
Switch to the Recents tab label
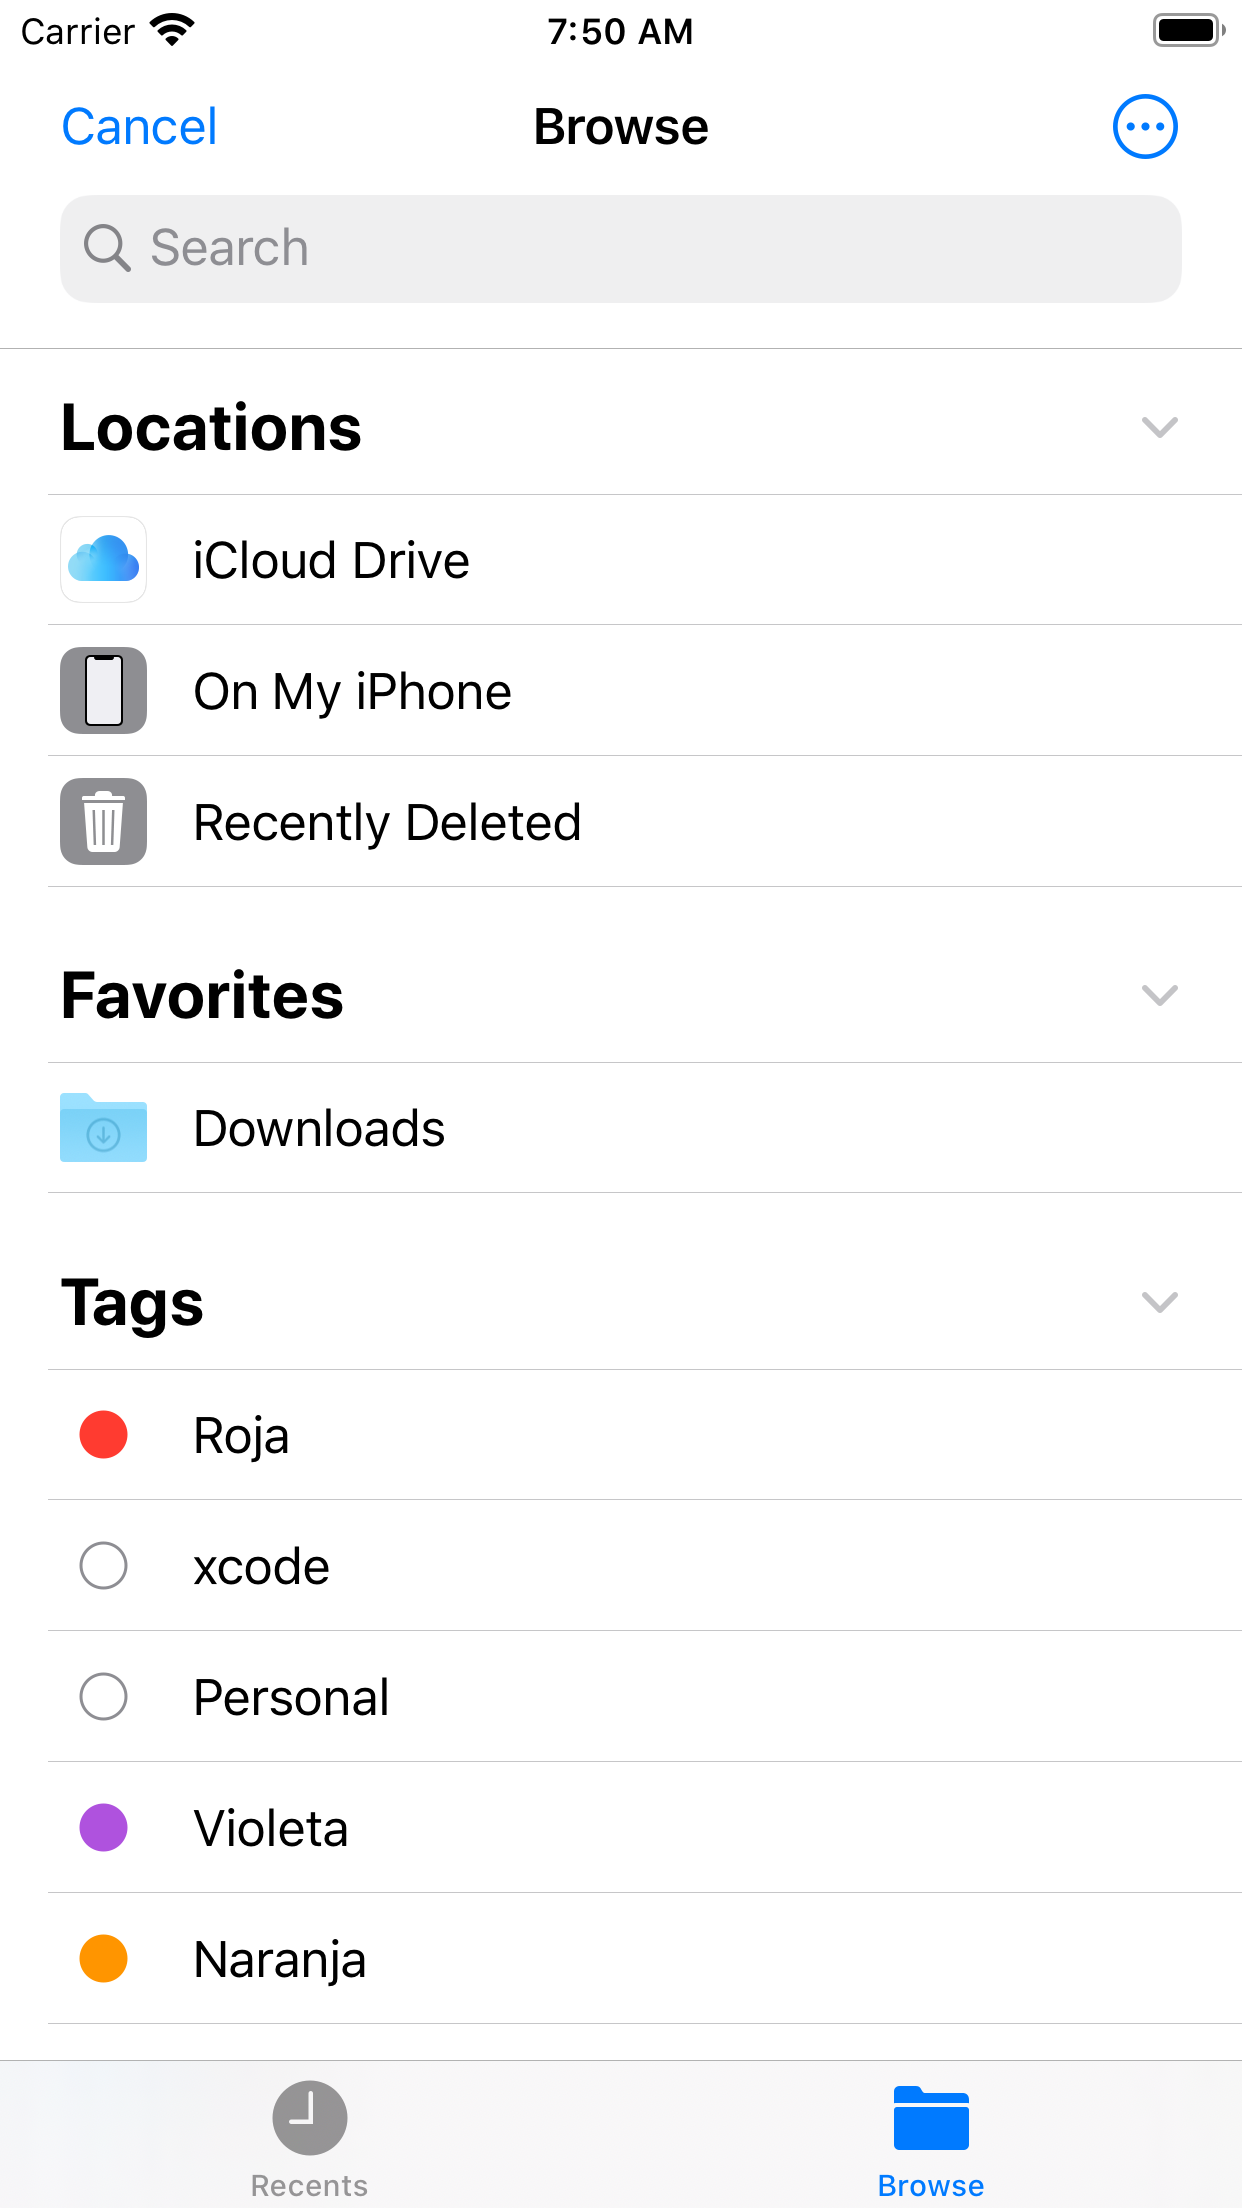pyautogui.click(x=309, y=2186)
